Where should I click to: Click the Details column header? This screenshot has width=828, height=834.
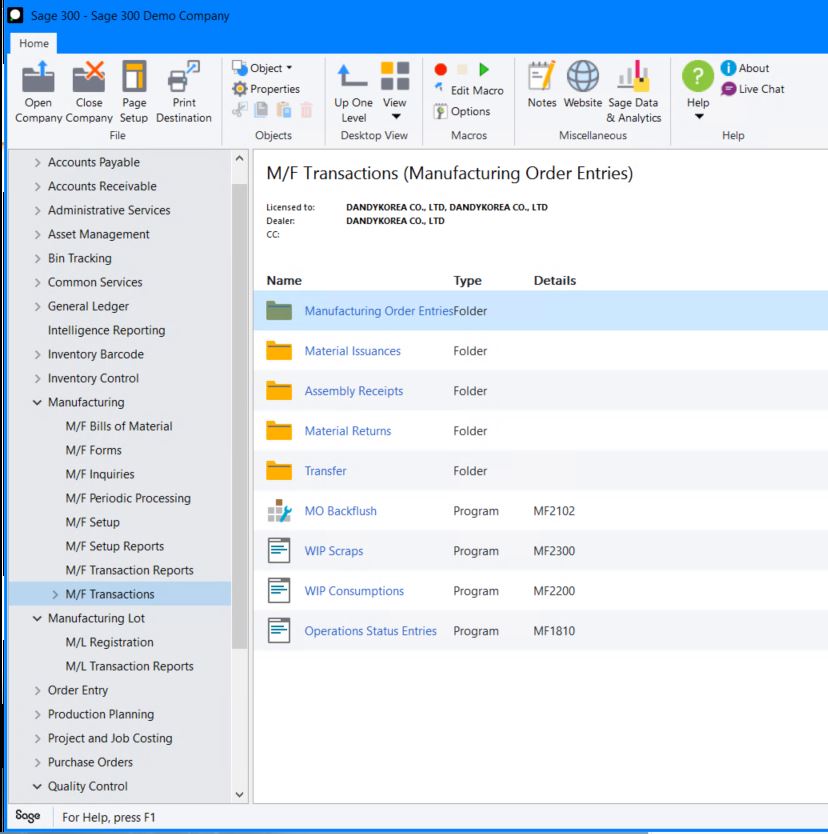(555, 280)
